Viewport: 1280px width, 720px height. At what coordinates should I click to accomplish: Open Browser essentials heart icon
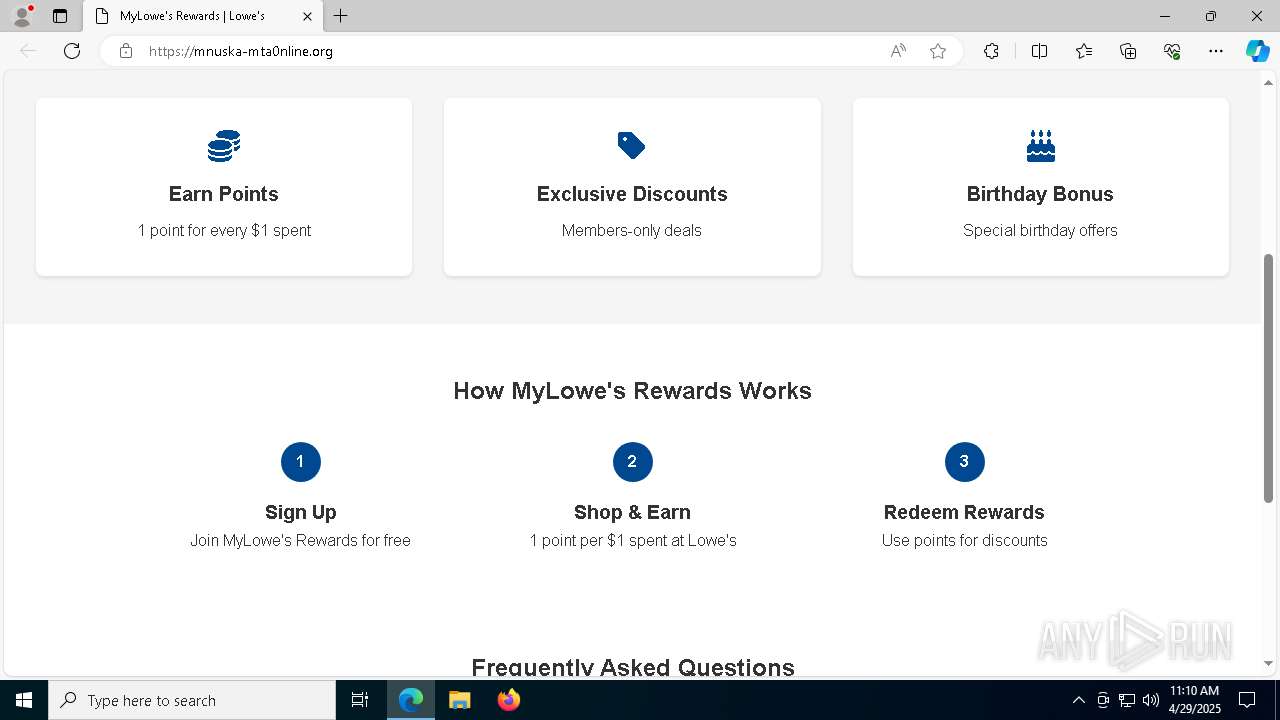[1172, 51]
